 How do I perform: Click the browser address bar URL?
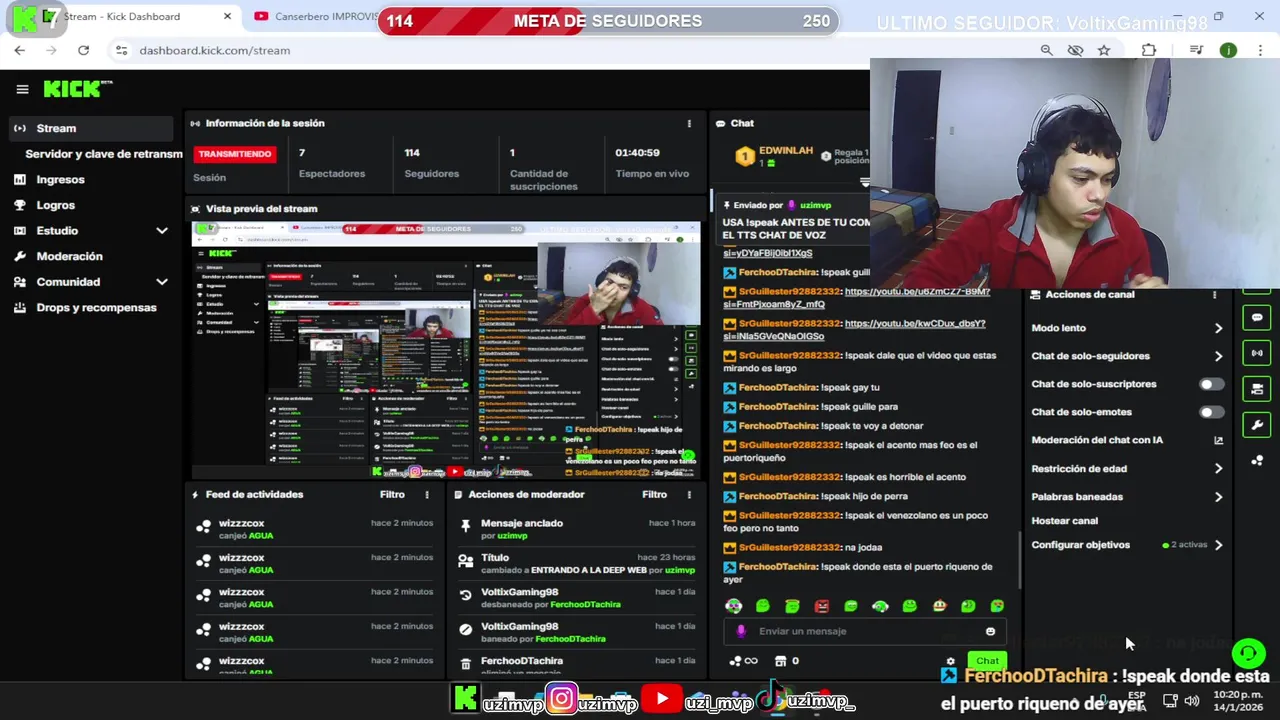pos(214,50)
